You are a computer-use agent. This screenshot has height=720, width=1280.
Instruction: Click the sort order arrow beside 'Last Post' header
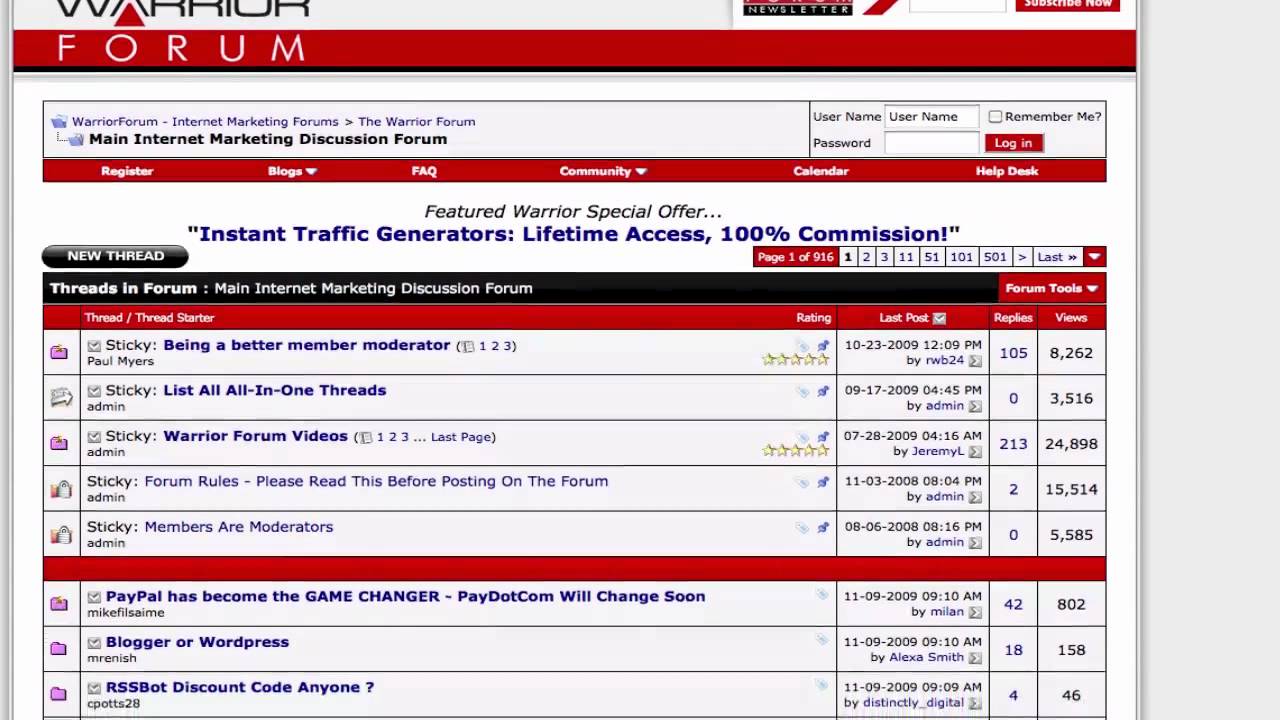pyautogui.click(x=939, y=318)
